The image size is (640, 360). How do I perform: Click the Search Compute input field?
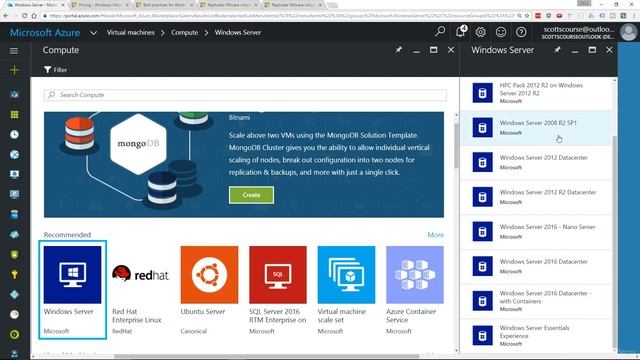tap(245, 95)
